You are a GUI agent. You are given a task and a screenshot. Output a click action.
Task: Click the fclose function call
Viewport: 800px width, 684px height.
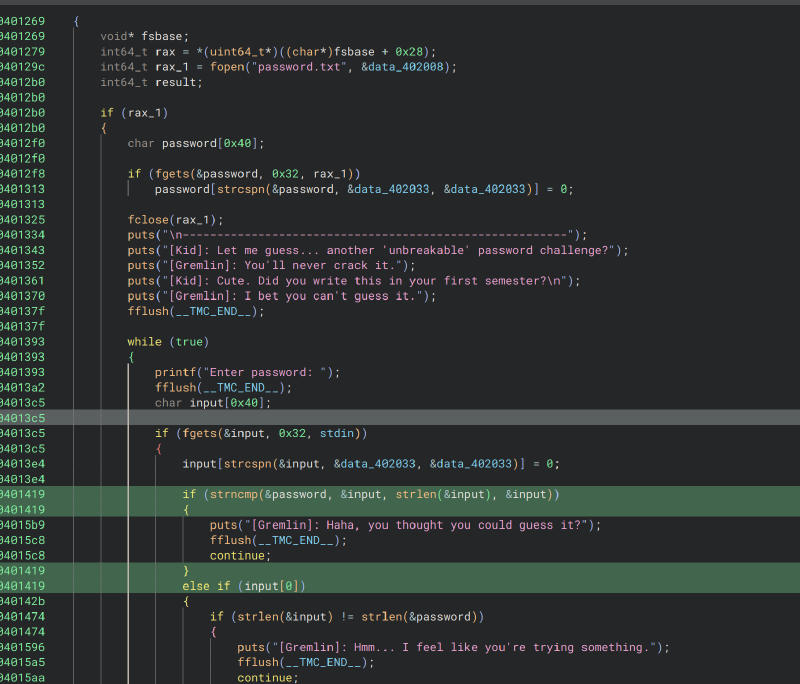tap(148, 220)
